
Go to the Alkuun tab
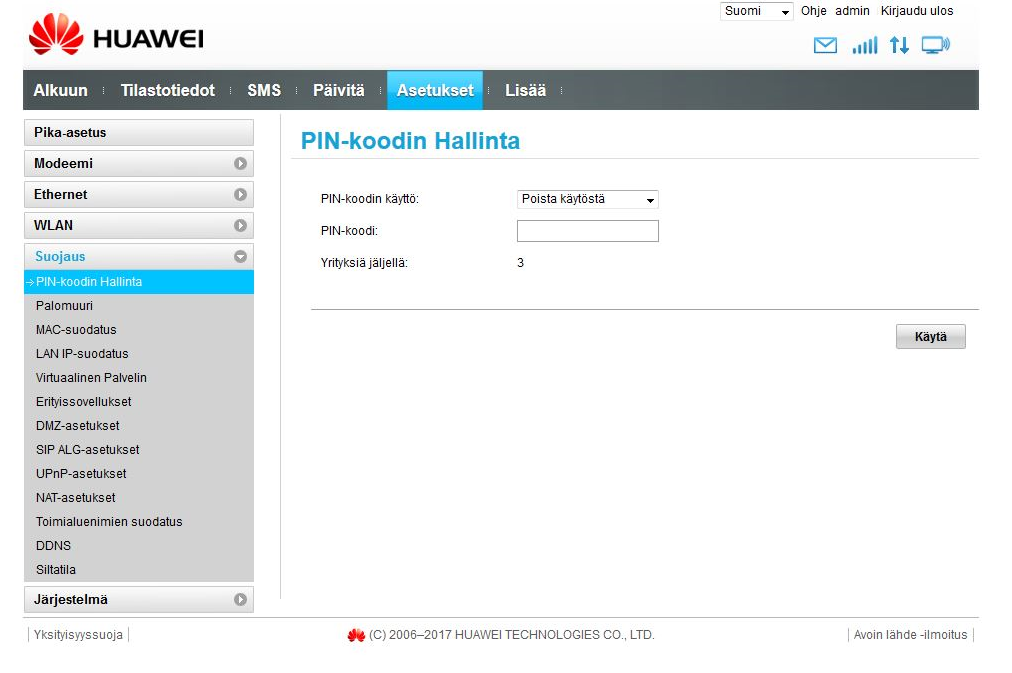click(60, 90)
